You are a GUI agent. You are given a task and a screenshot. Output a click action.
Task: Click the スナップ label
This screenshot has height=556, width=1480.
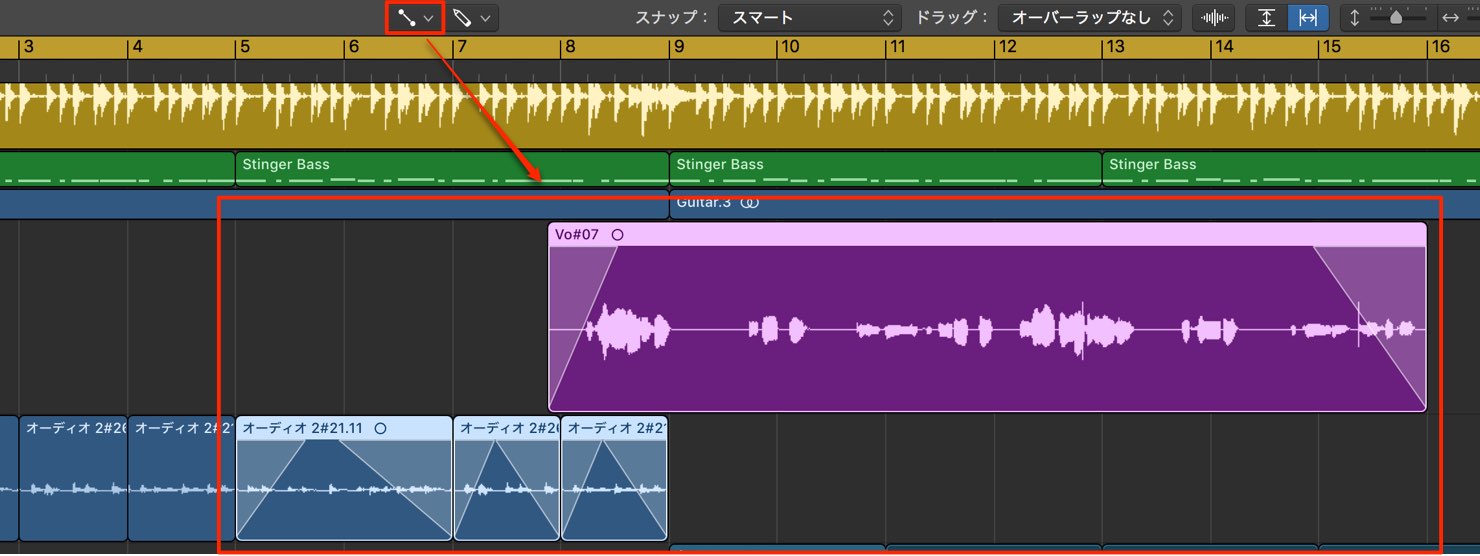coord(673,17)
